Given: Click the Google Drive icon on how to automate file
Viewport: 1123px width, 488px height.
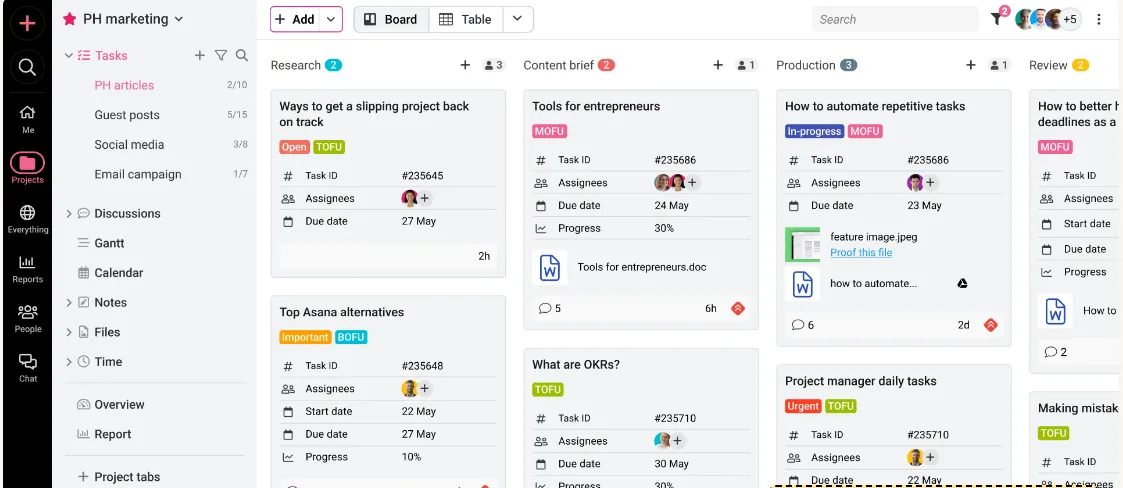Looking at the screenshot, I should (963, 283).
